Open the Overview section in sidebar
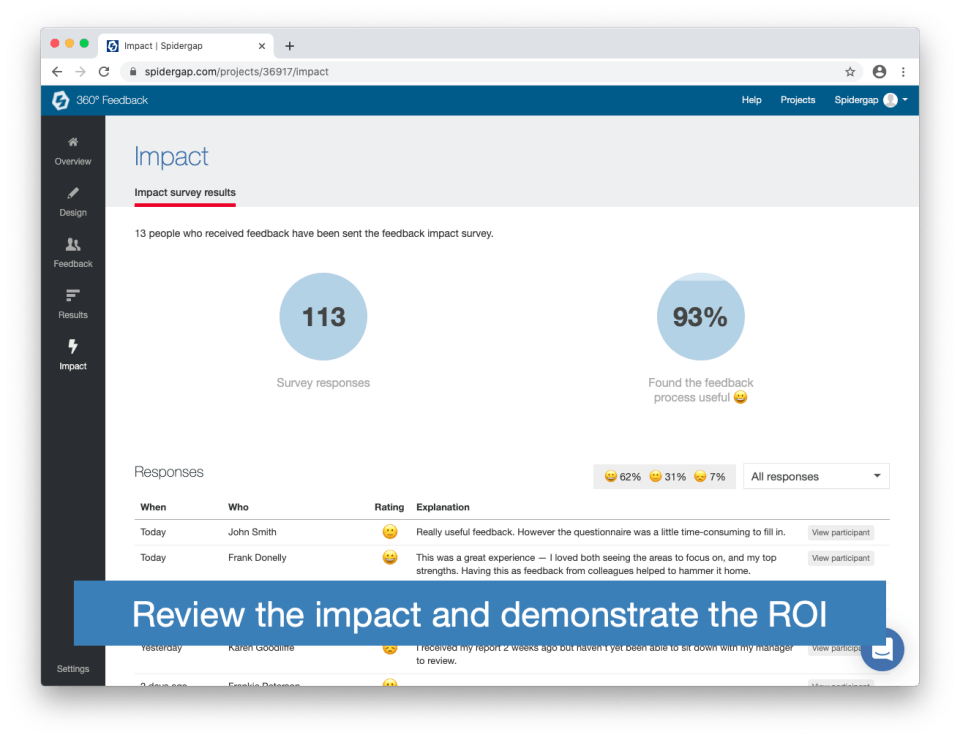This screenshot has width=960, height=740. pos(73,151)
